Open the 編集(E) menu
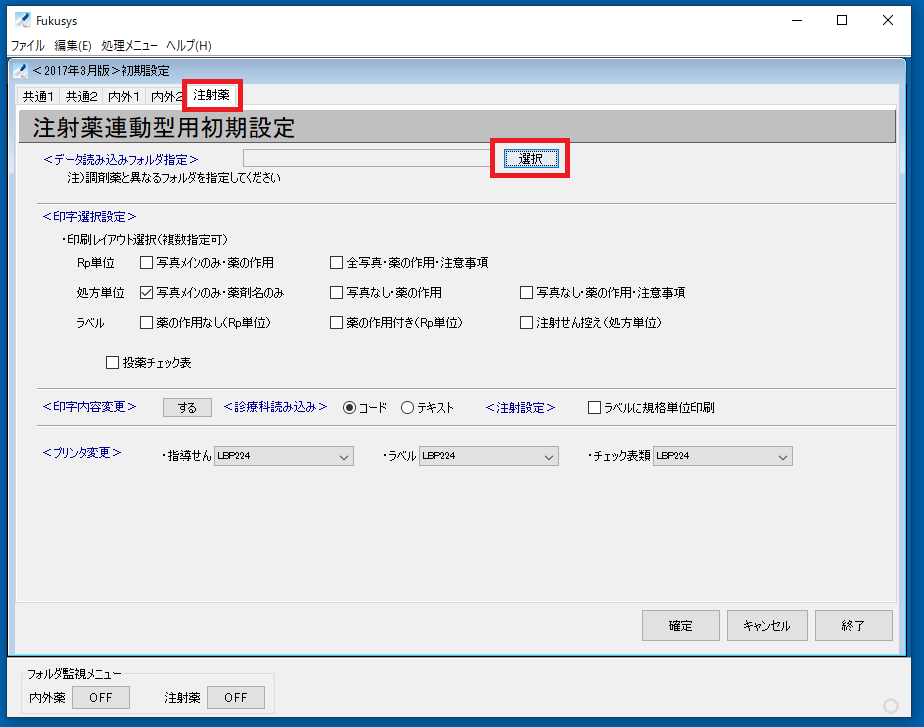 point(72,45)
